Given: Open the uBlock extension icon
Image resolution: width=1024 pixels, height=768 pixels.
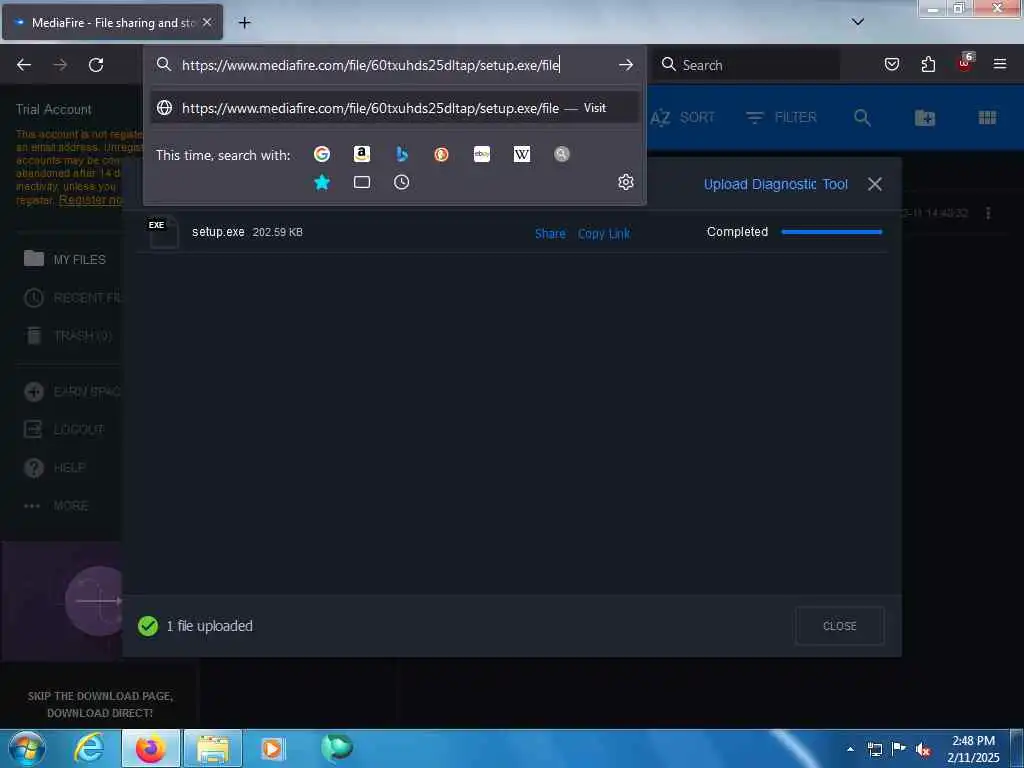Looking at the screenshot, I should click(x=965, y=63).
